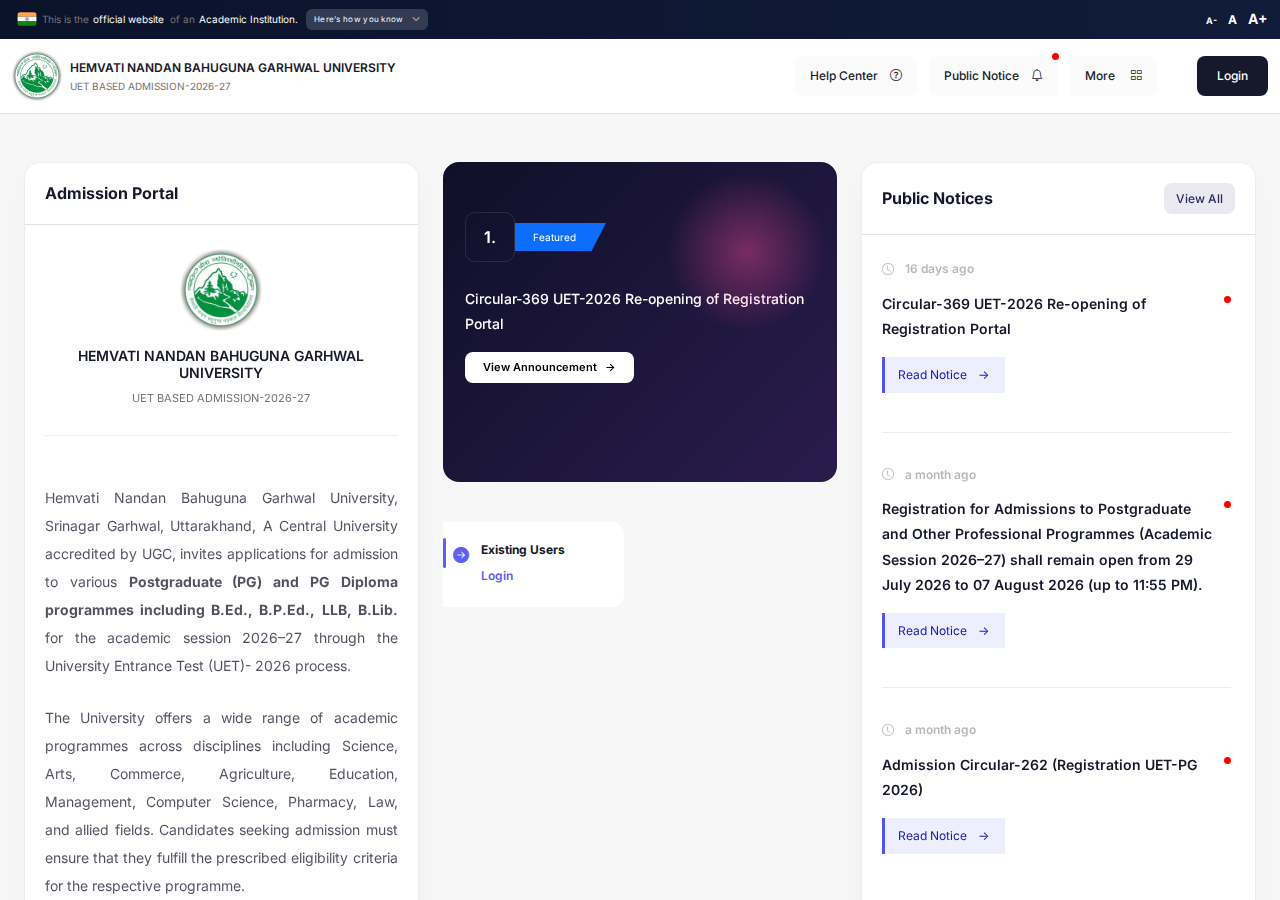This screenshot has height=900, width=1280.
Task: Click the "Academic Institution." text in the top bar
Action: tap(248, 20)
